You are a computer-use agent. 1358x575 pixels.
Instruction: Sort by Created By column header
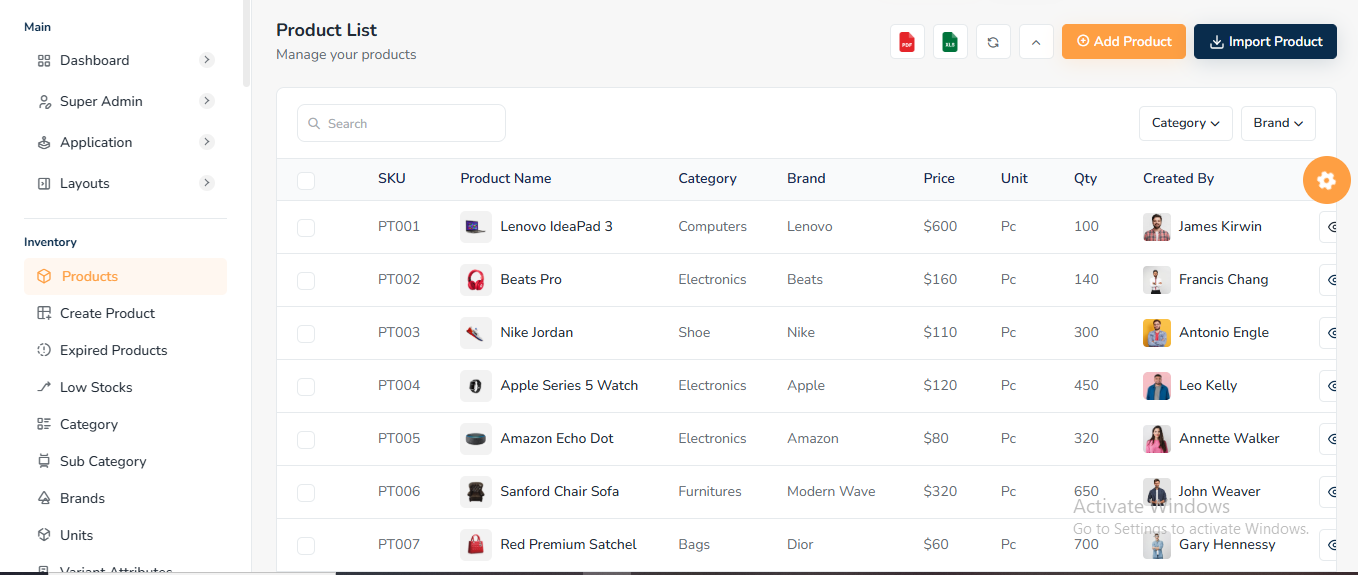1178,179
